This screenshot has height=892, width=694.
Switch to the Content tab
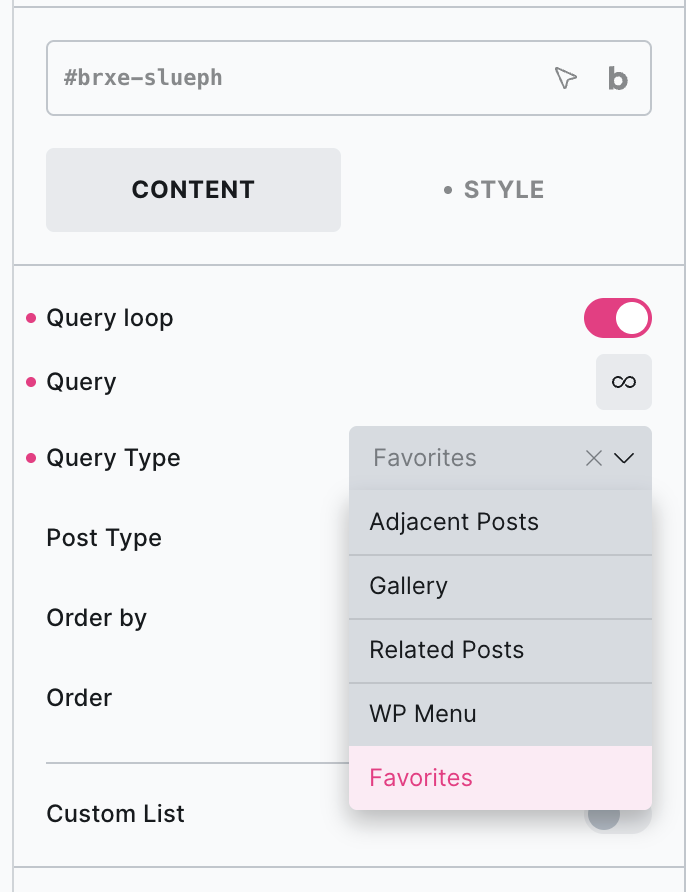pyautogui.click(x=193, y=190)
